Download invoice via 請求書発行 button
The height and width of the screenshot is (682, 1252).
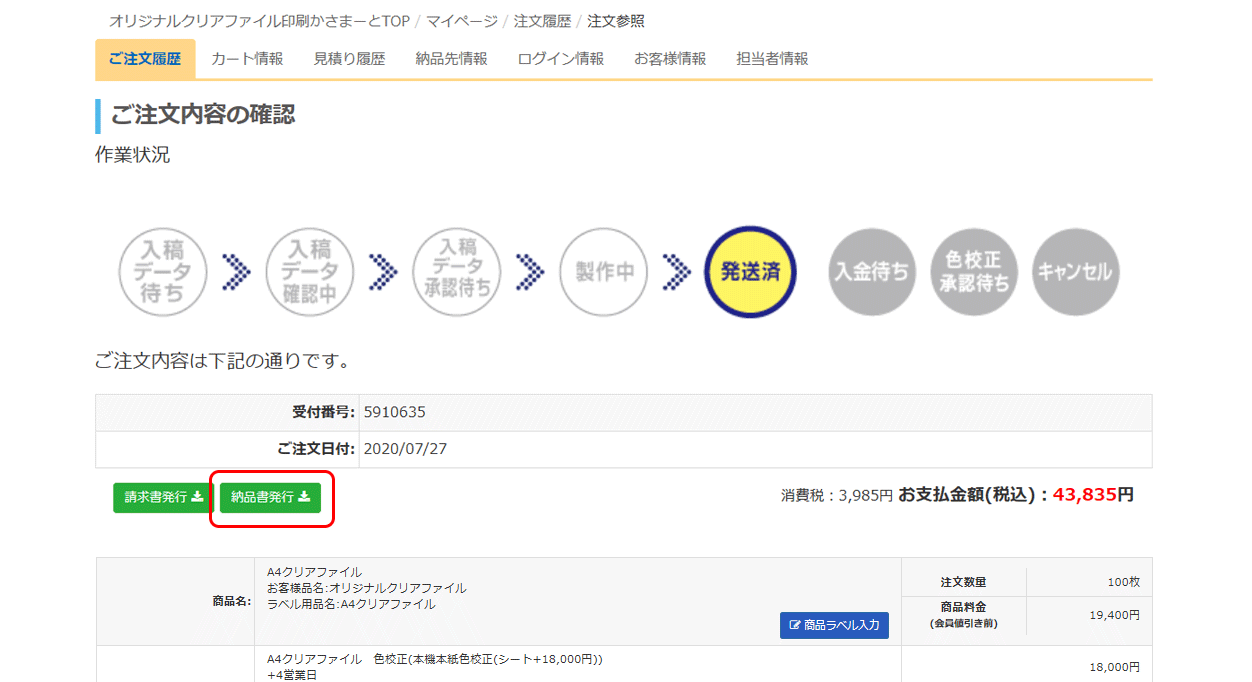click(163, 497)
